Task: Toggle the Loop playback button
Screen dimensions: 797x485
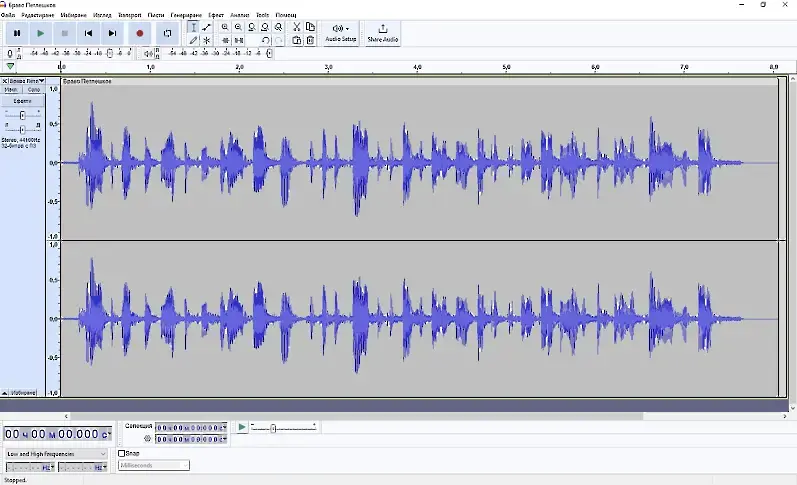Action: tap(167, 34)
